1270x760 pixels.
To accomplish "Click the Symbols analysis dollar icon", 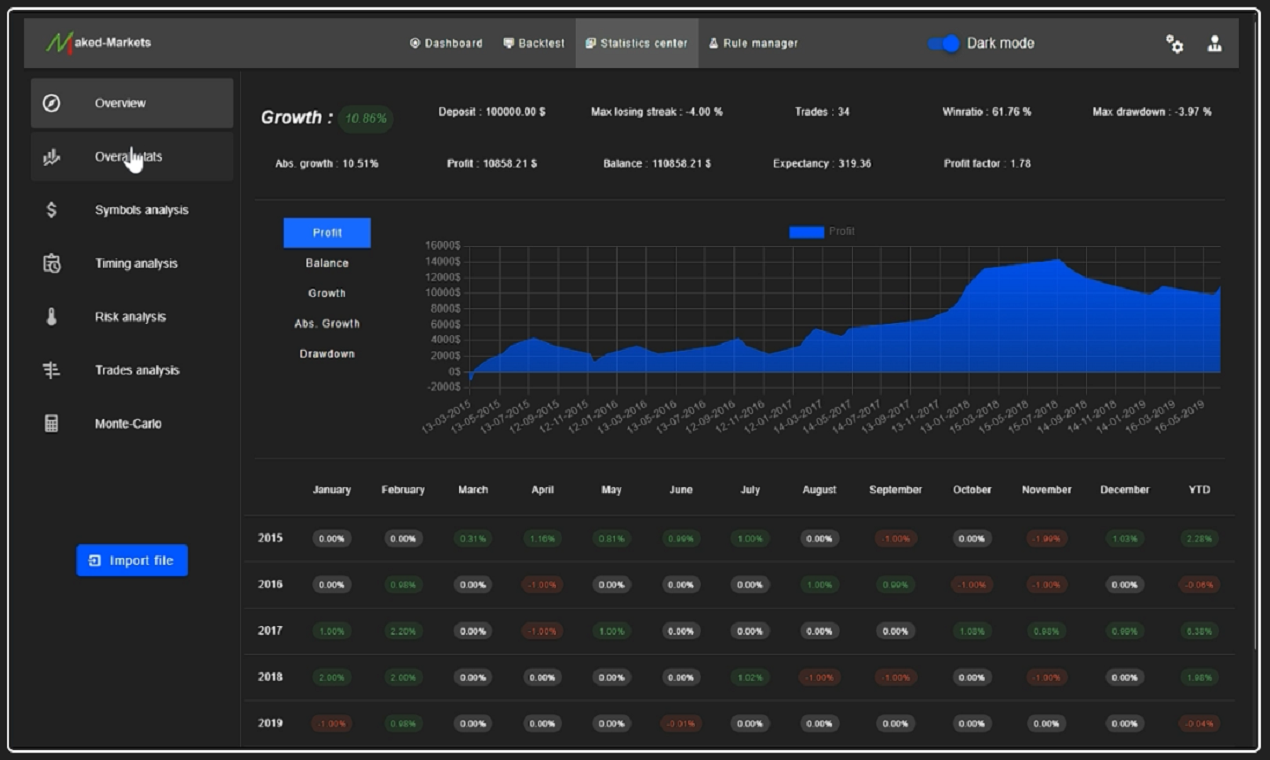I will [52, 210].
